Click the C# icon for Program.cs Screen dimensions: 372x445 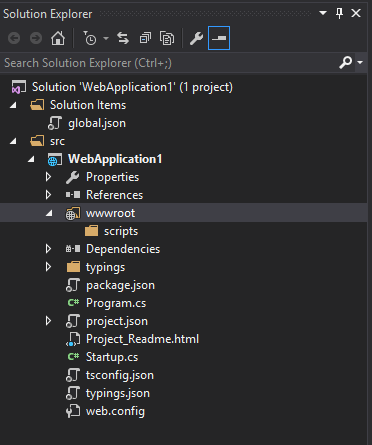point(73,303)
